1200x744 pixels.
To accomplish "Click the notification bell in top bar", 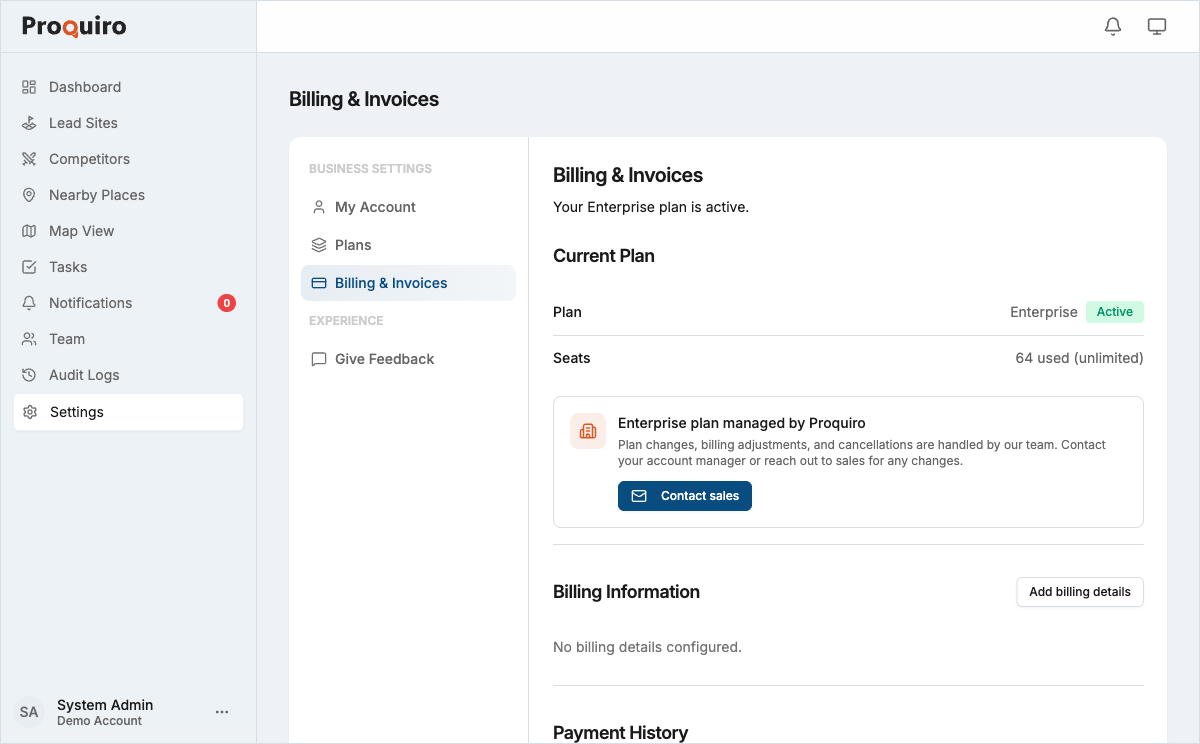I will click(x=1112, y=26).
